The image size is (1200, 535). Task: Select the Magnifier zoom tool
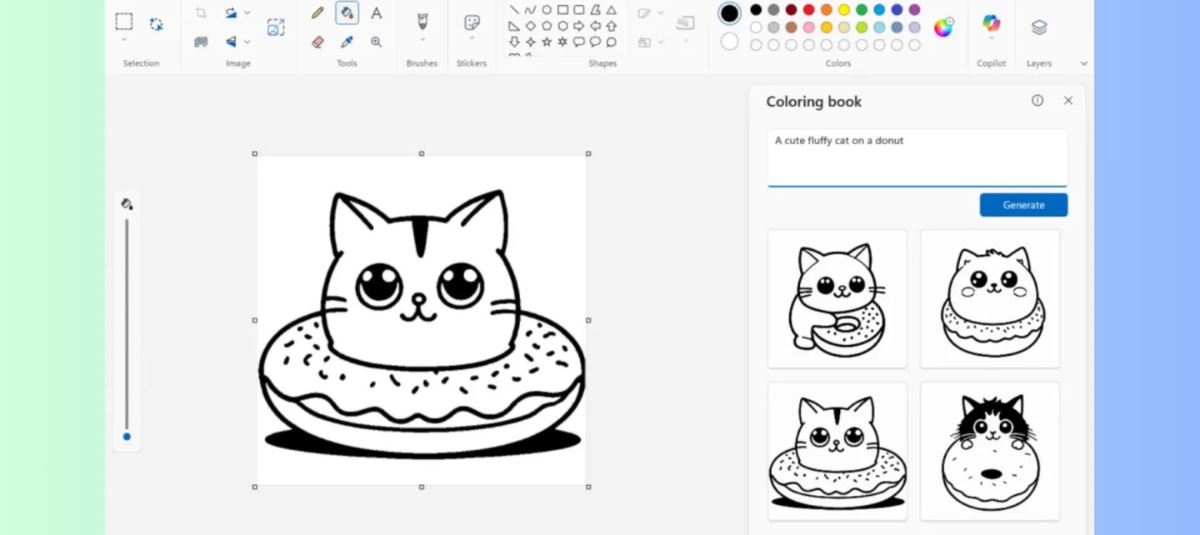point(376,42)
